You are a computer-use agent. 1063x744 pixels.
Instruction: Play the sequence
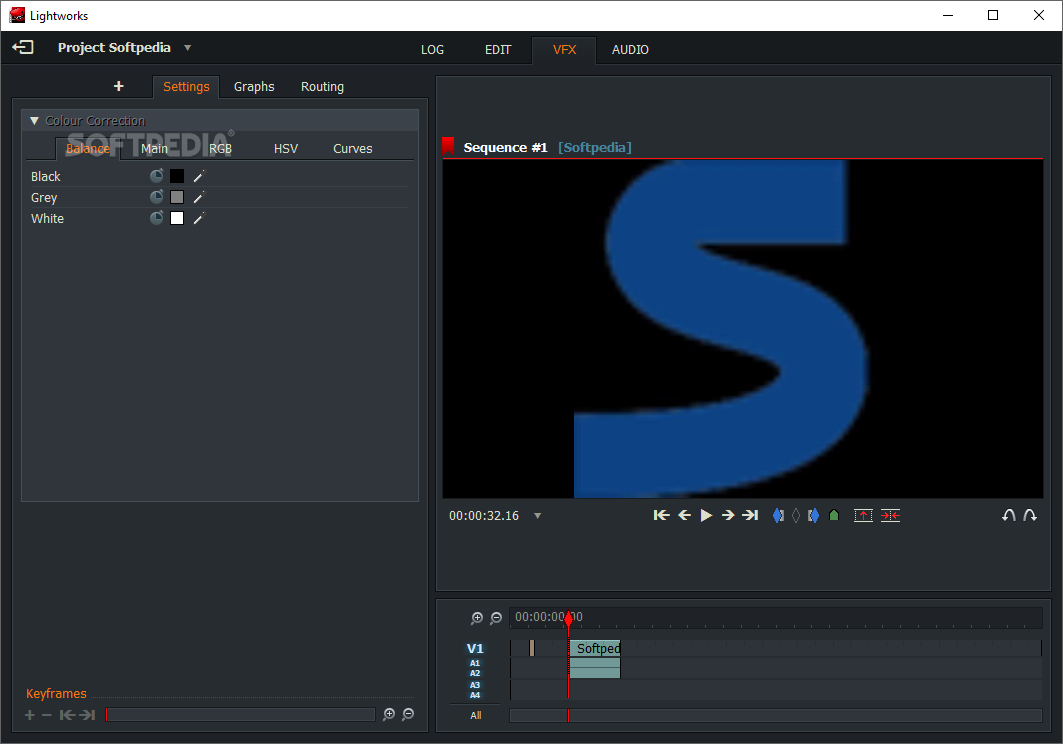(x=706, y=515)
